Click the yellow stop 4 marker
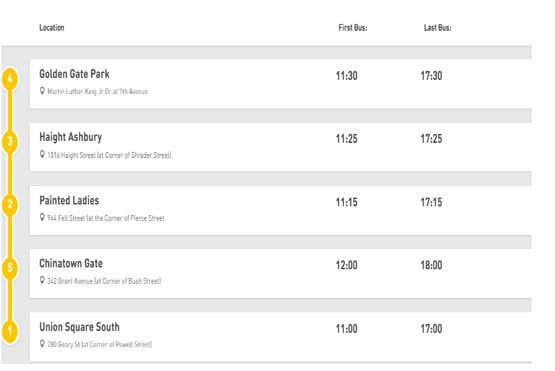This screenshot has height=371, width=555. [10, 79]
